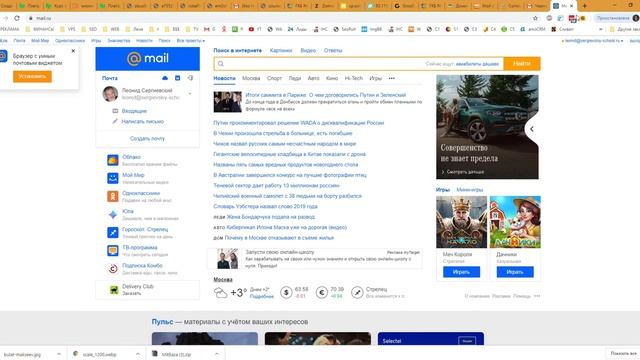Open Новости link in top bar

[x=144, y=40]
